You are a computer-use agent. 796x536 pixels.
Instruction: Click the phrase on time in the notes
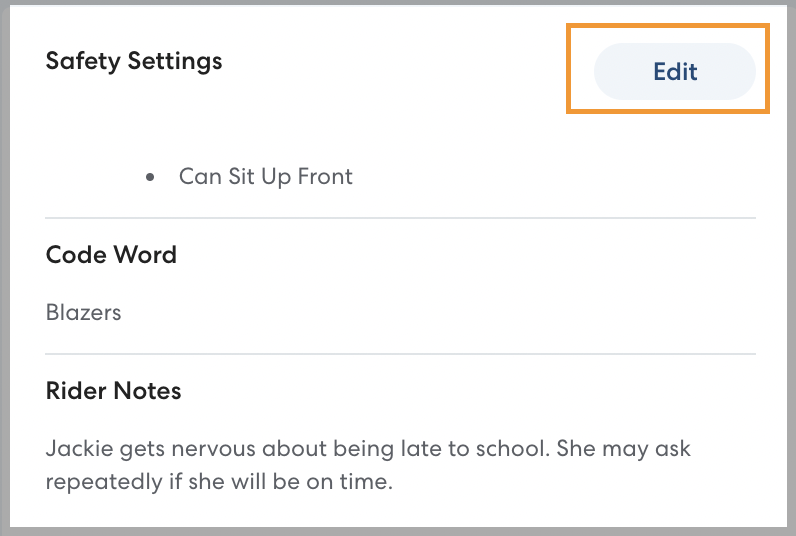coord(359,481)
